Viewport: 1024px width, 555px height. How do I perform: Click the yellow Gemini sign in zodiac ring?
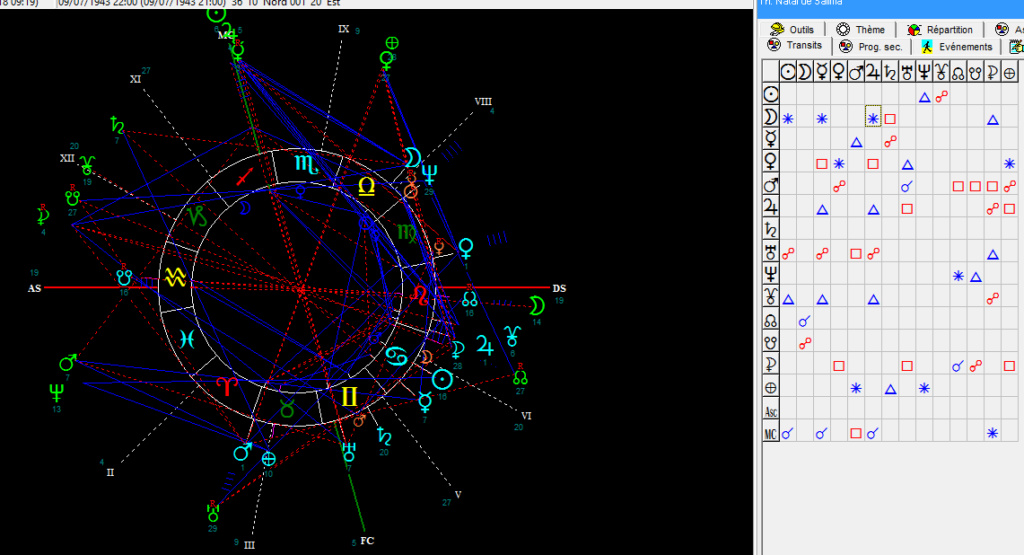point(349,397)
